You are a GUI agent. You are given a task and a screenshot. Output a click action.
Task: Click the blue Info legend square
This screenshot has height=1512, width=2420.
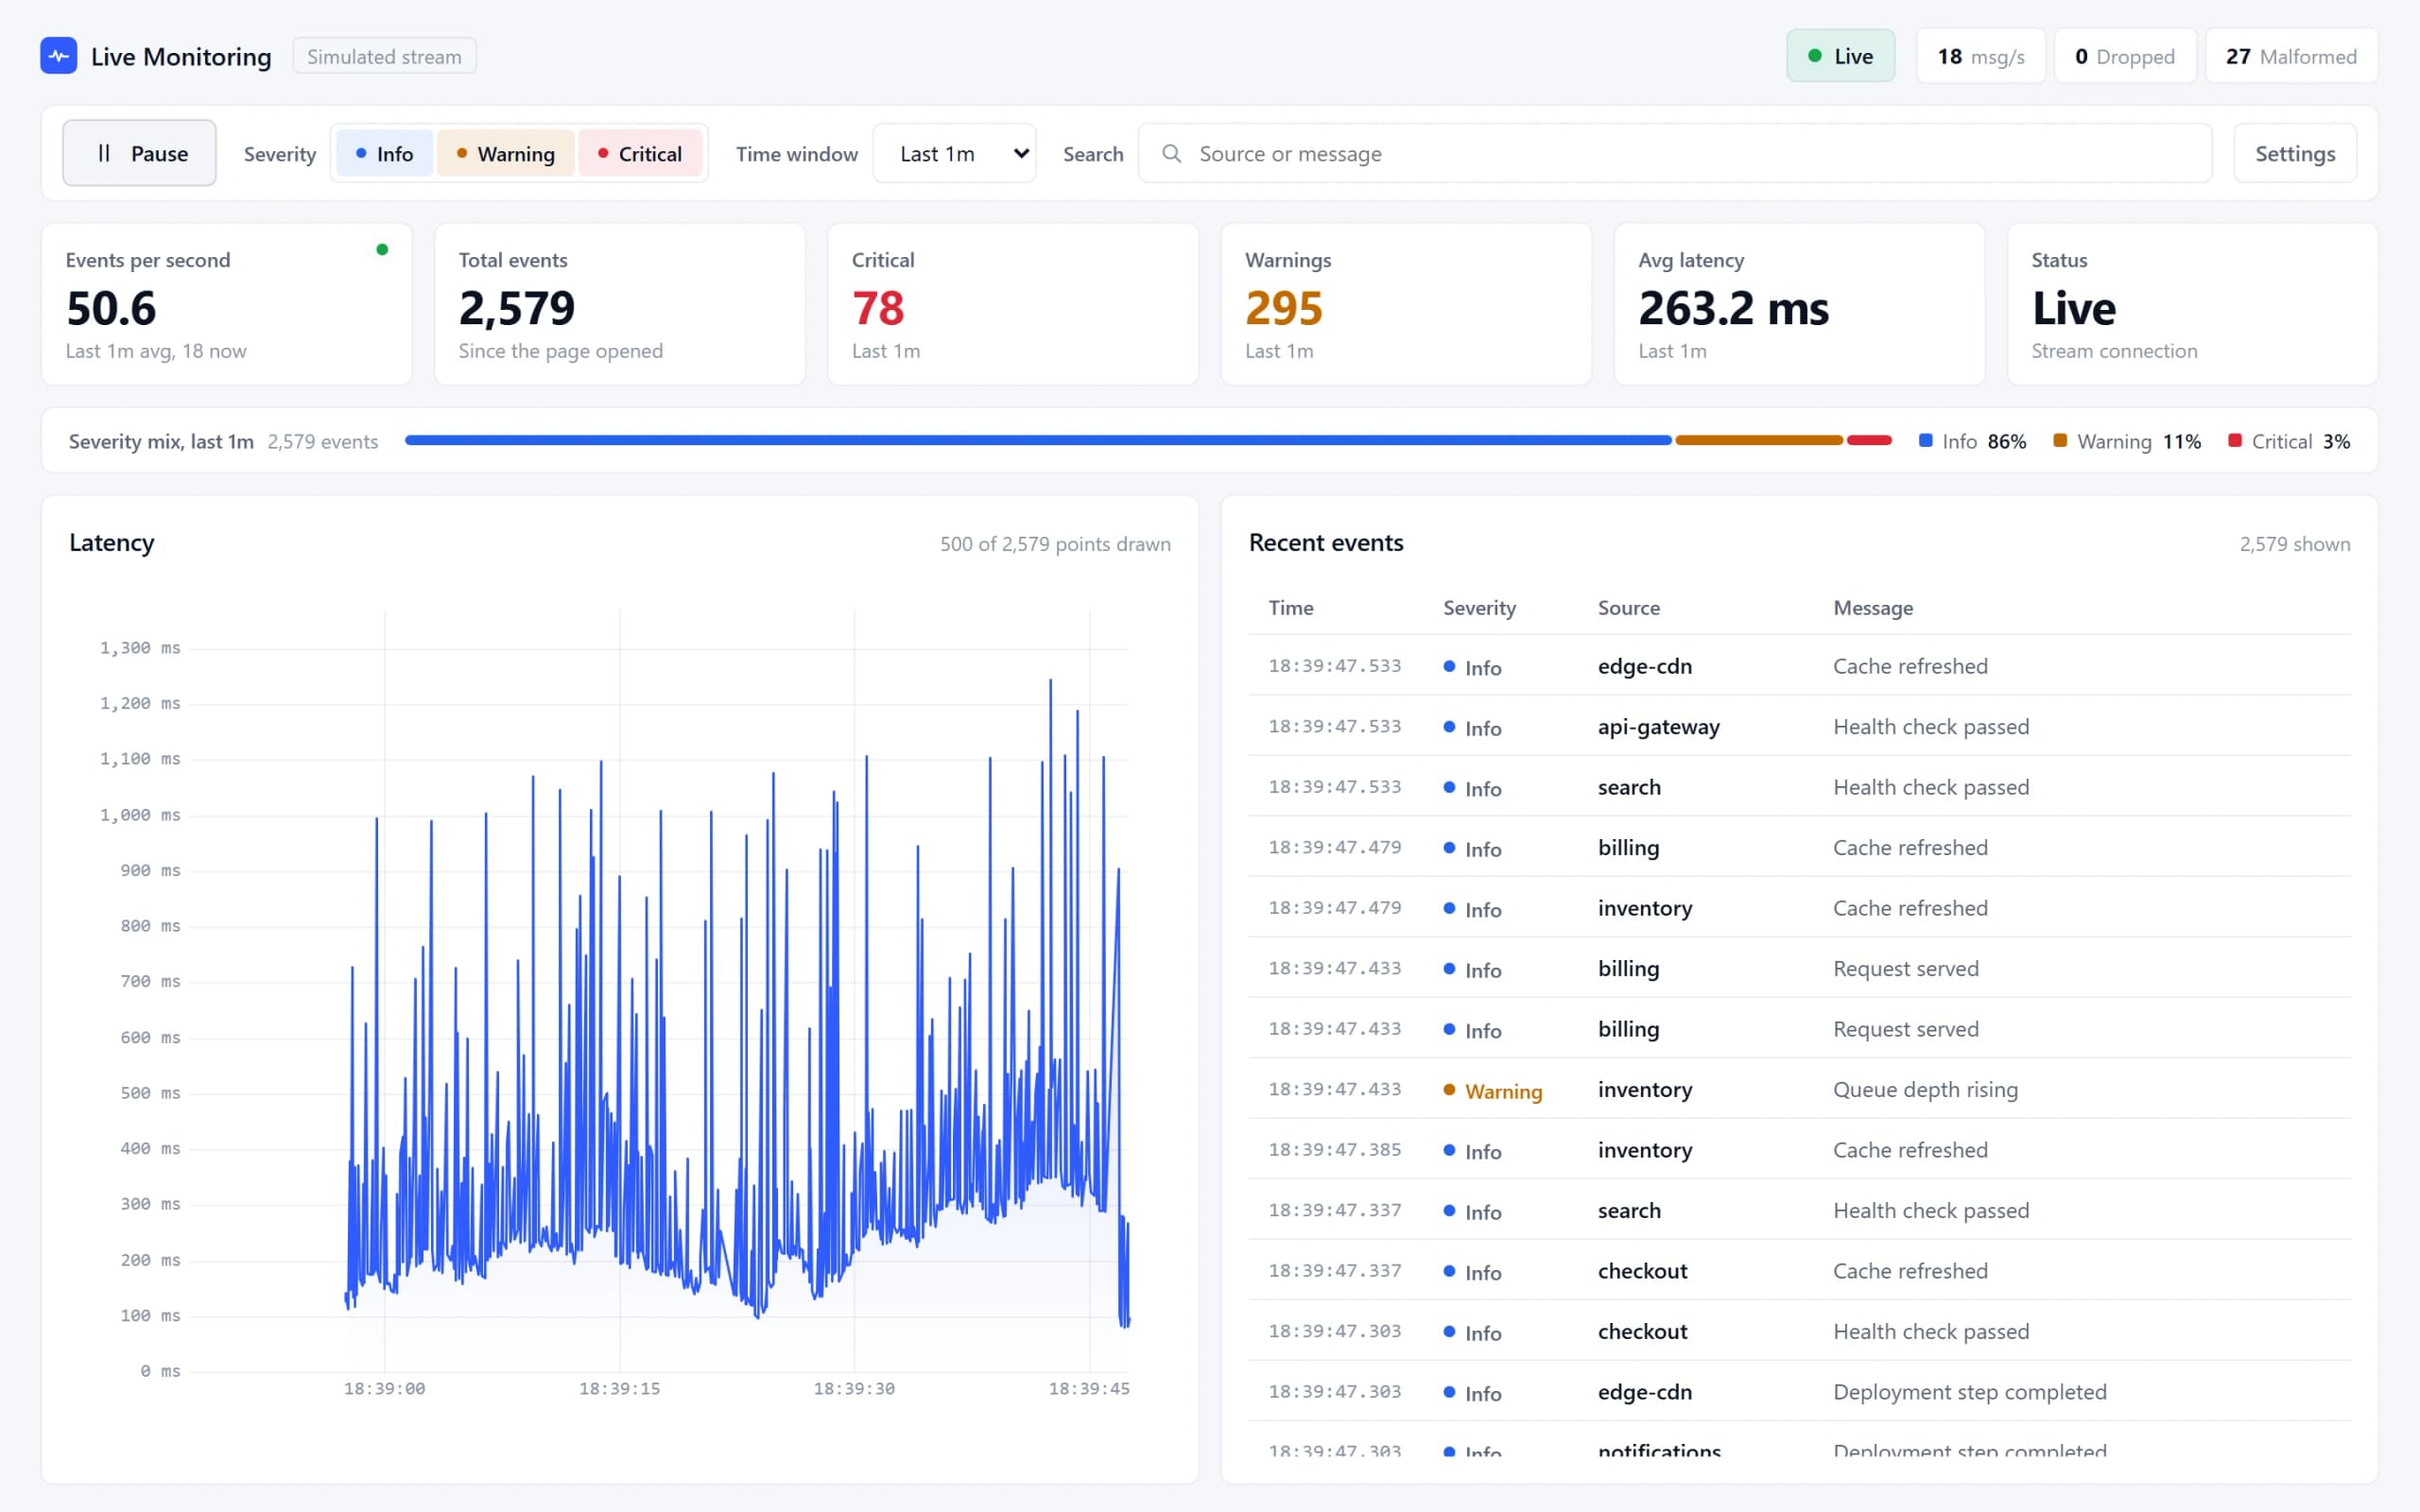(x=1925, y=441)
